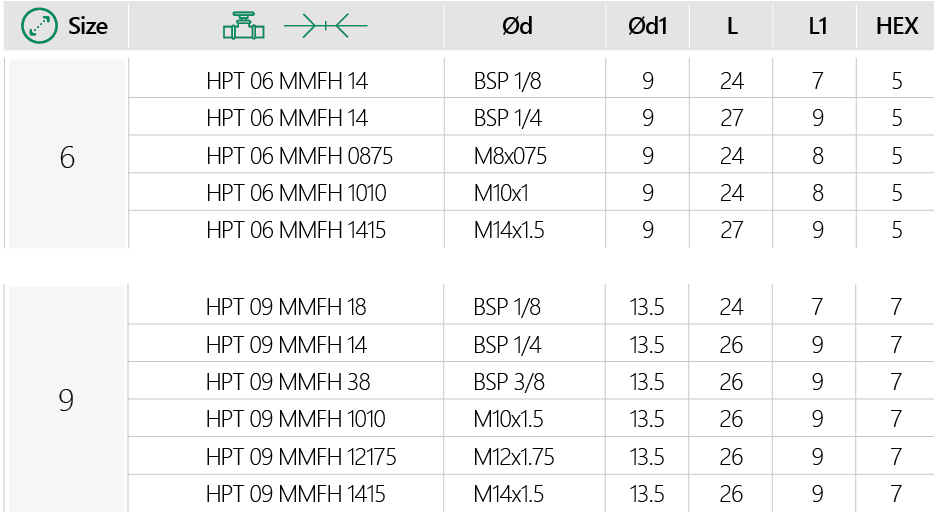The width and height of the screenshot is (934, 512).
Task: Click the L1 column header
Action: tap(817, 27)
